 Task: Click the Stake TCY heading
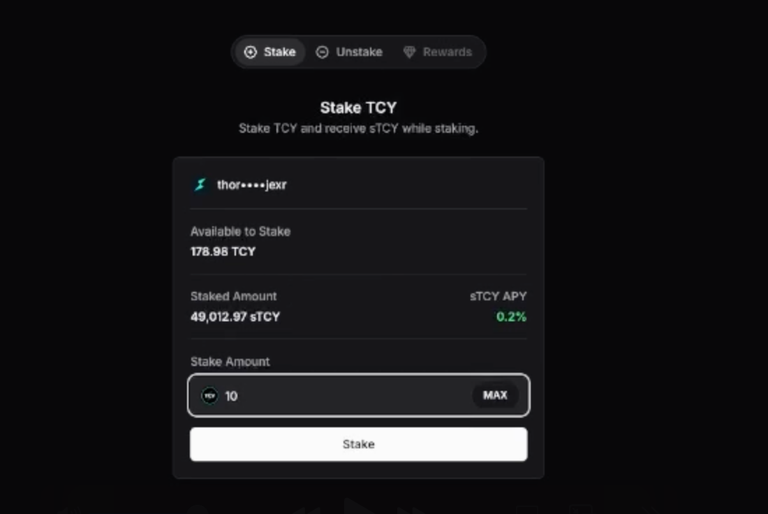click(x=359, y=107)
